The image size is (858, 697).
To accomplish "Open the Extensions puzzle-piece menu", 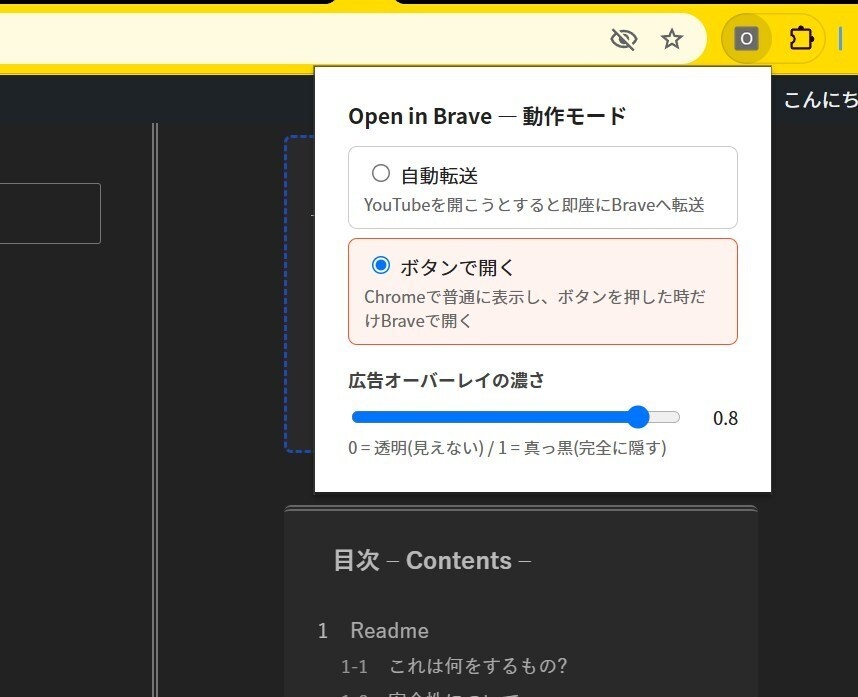I will (801, 39).
